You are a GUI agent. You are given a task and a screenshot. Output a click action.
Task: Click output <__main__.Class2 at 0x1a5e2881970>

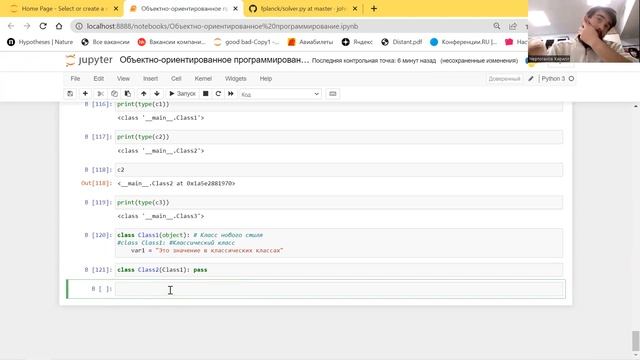pyautogui.click(x=176, y=184)
